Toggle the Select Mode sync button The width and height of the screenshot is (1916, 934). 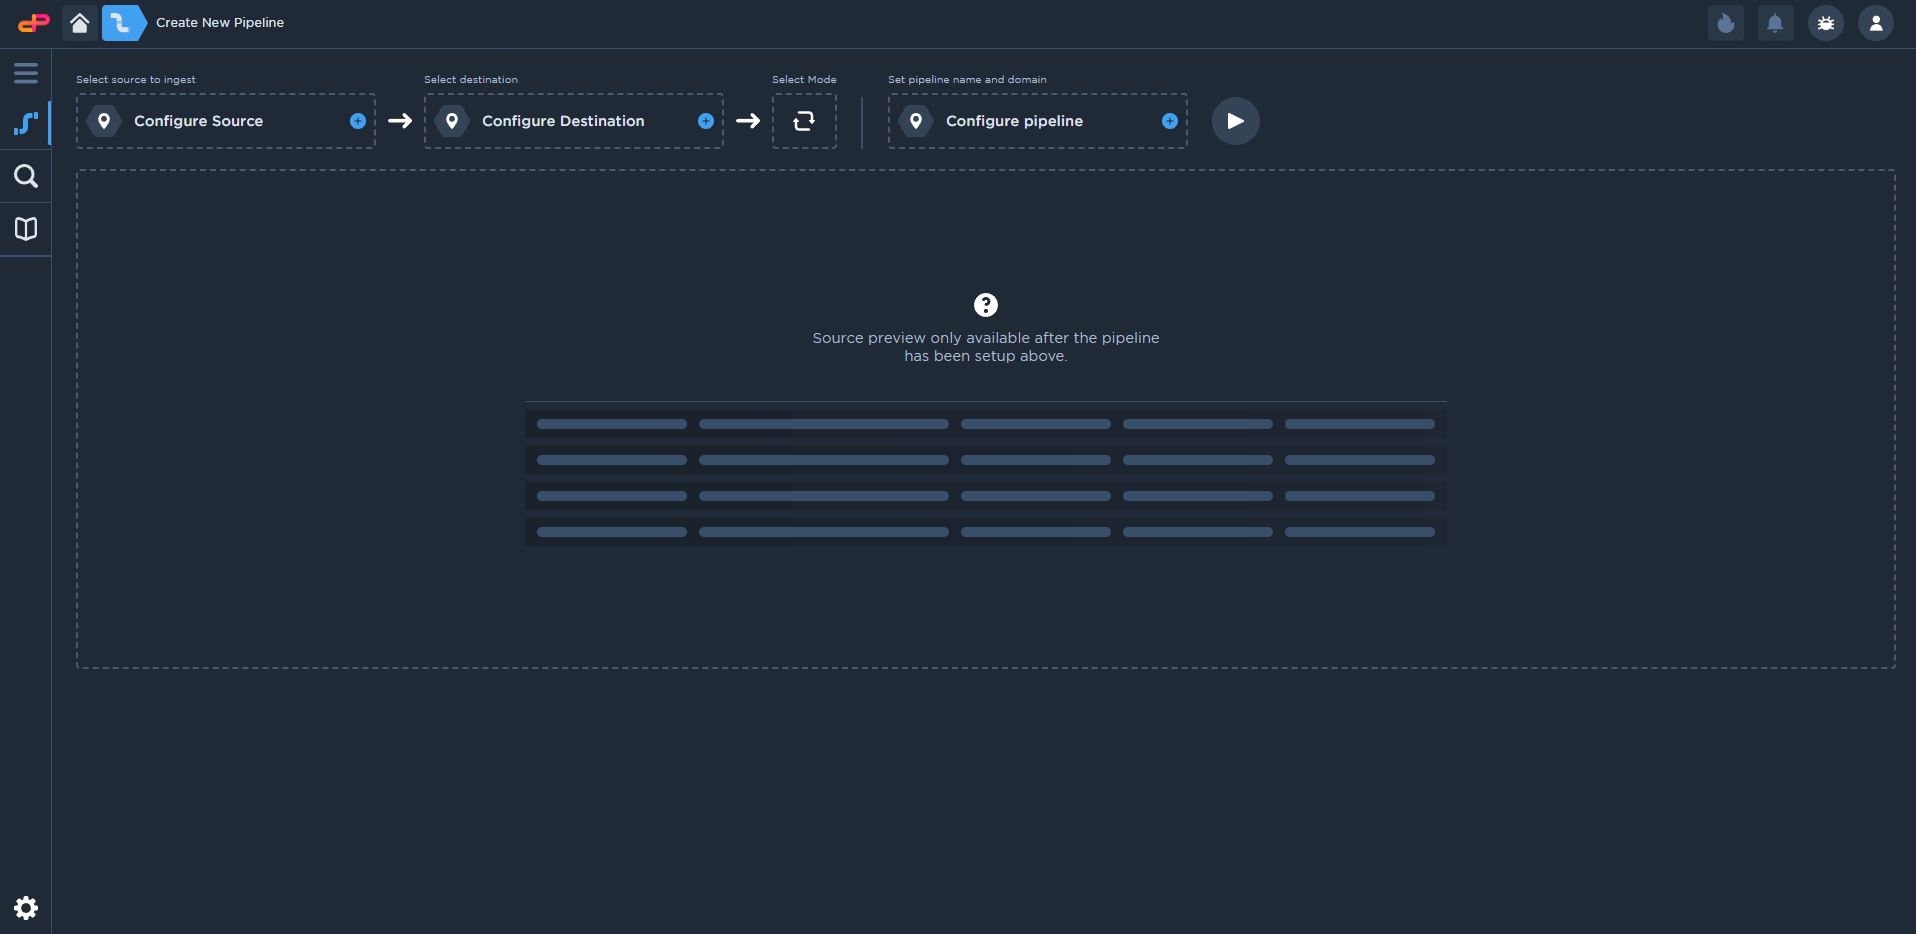coord(804,121)
